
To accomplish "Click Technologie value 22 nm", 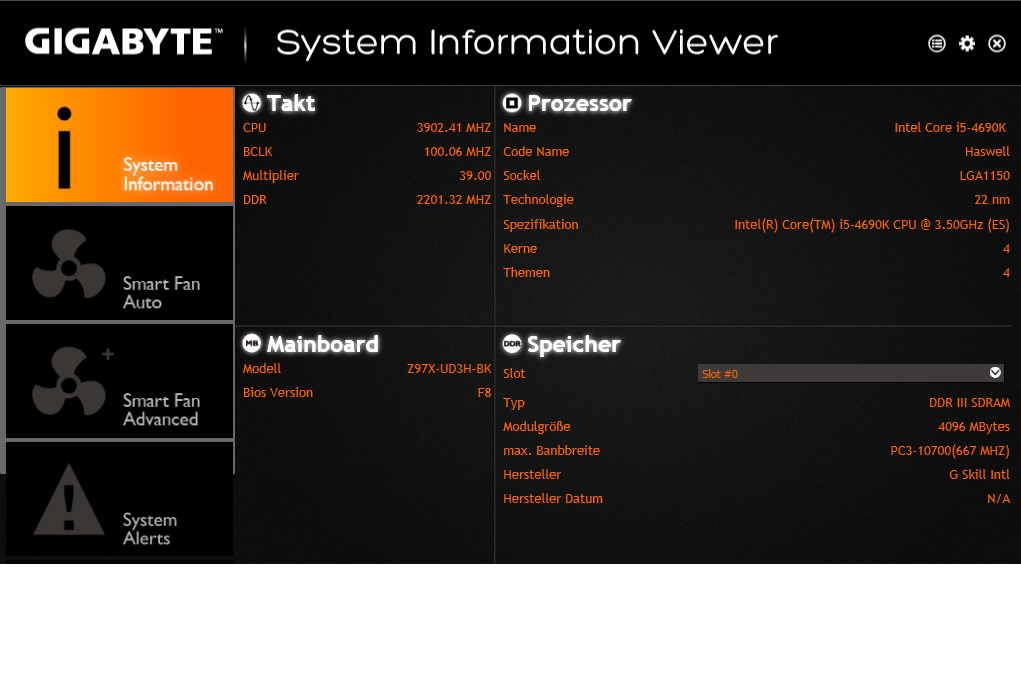I will [x=992, y=200].
